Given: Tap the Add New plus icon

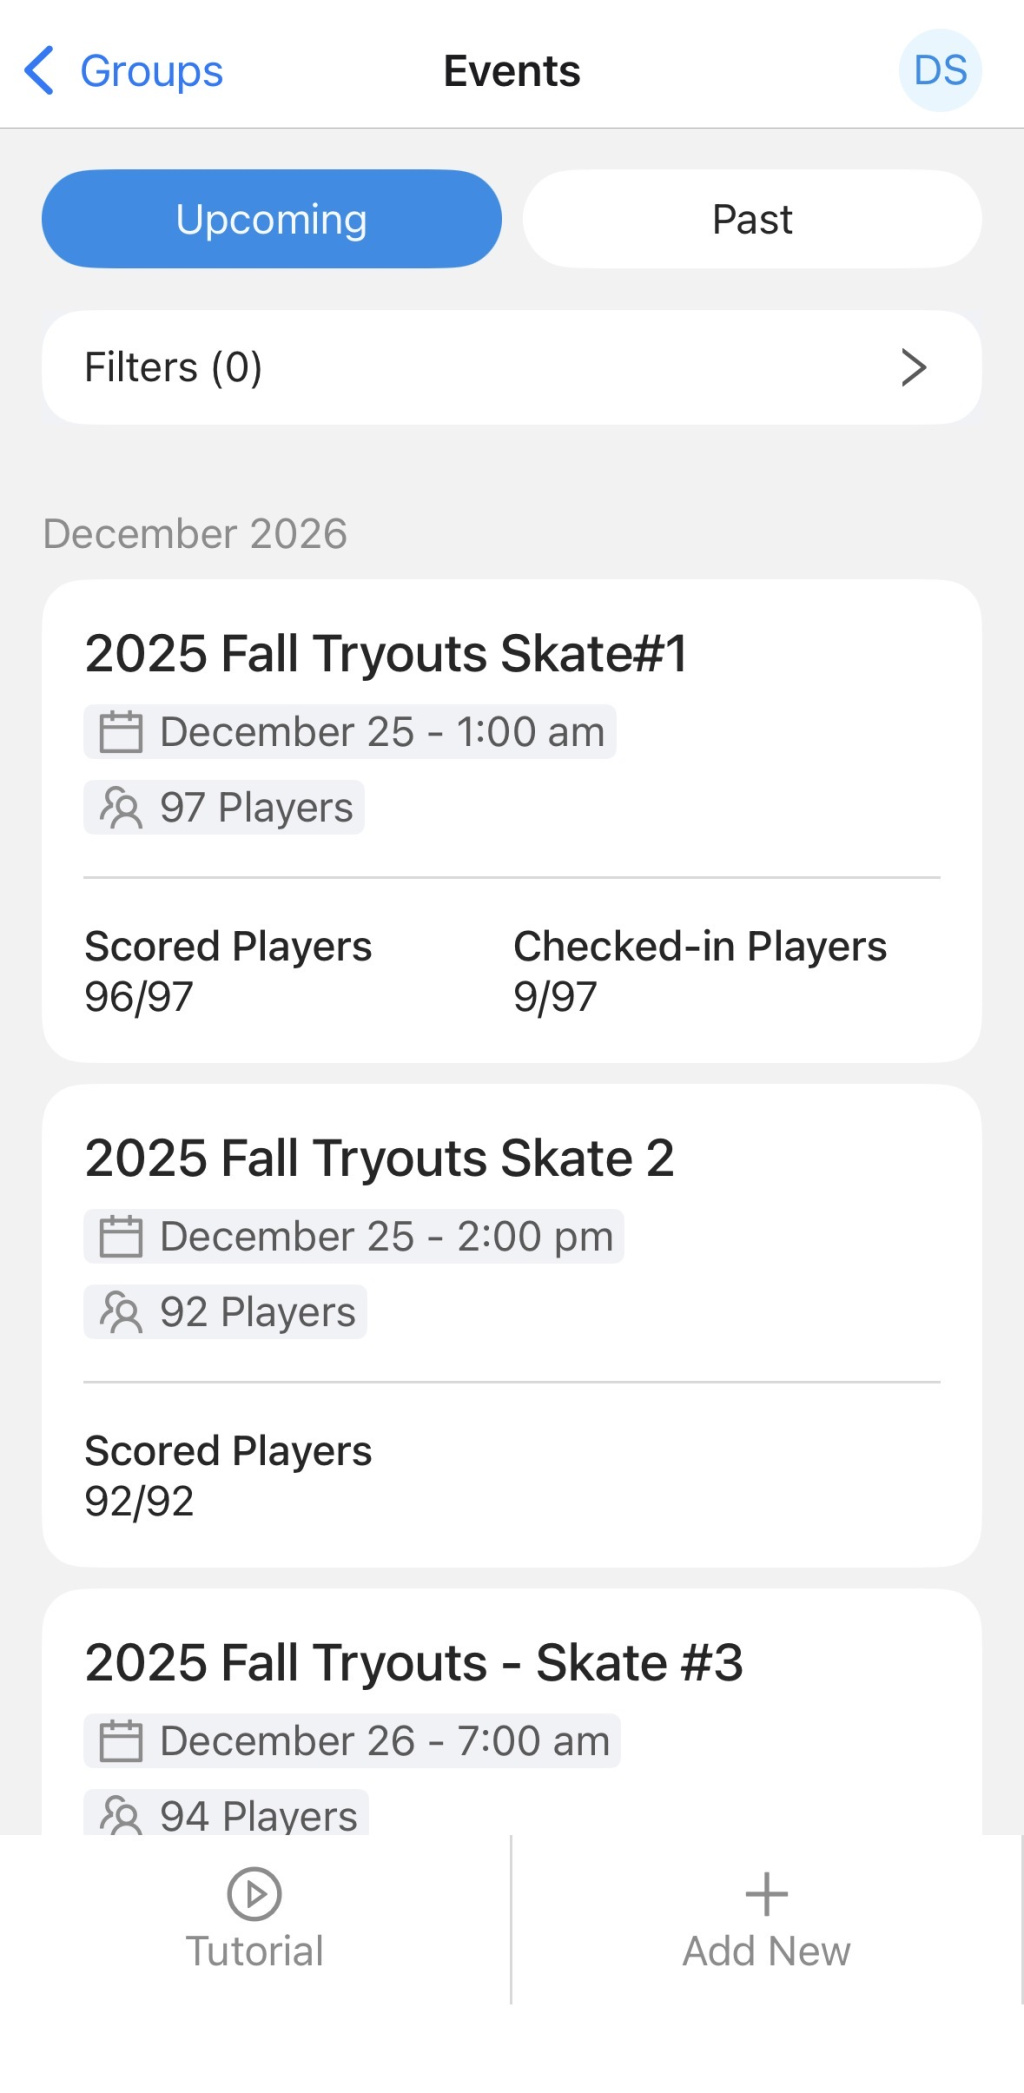Looking at the screenshot, I should coord(766,1893).
